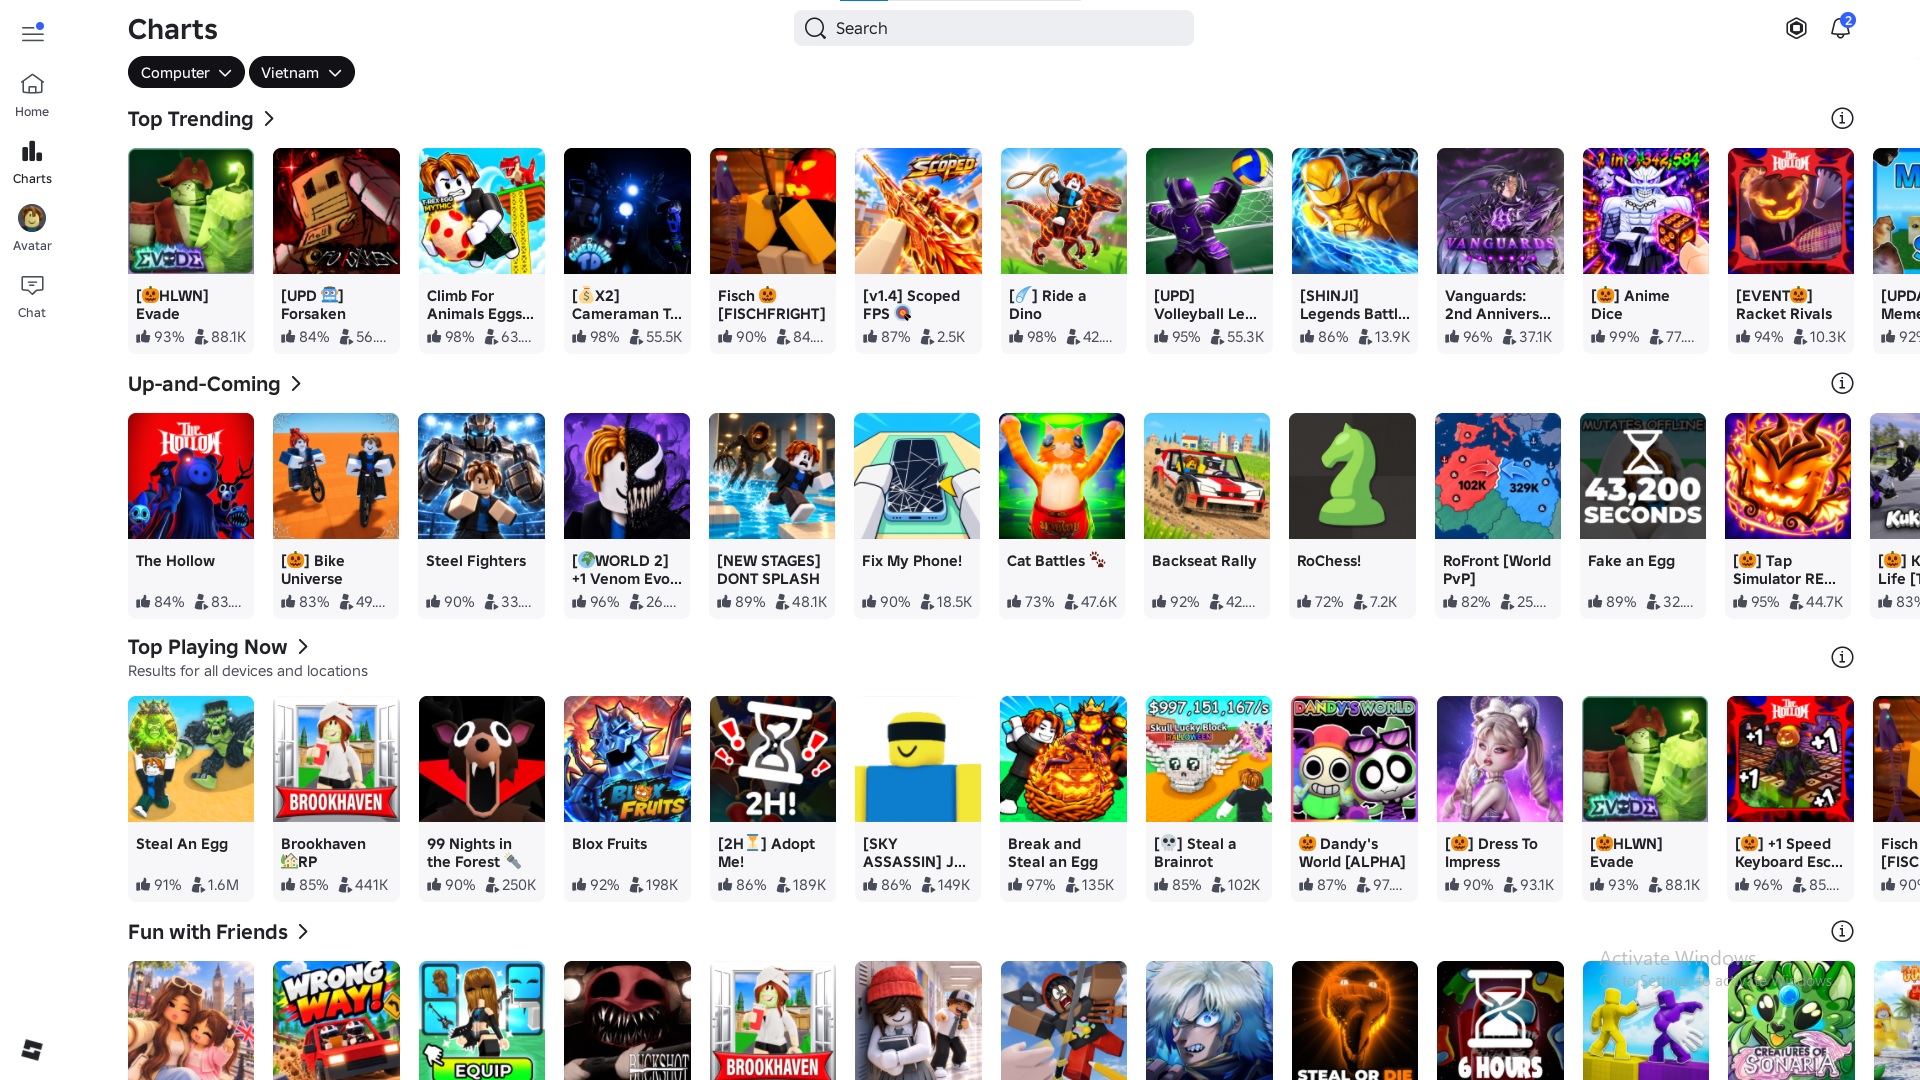Open the Evade game in Top Trending
Viewport: 1920px width, 1080px height.
pos(191,211)
